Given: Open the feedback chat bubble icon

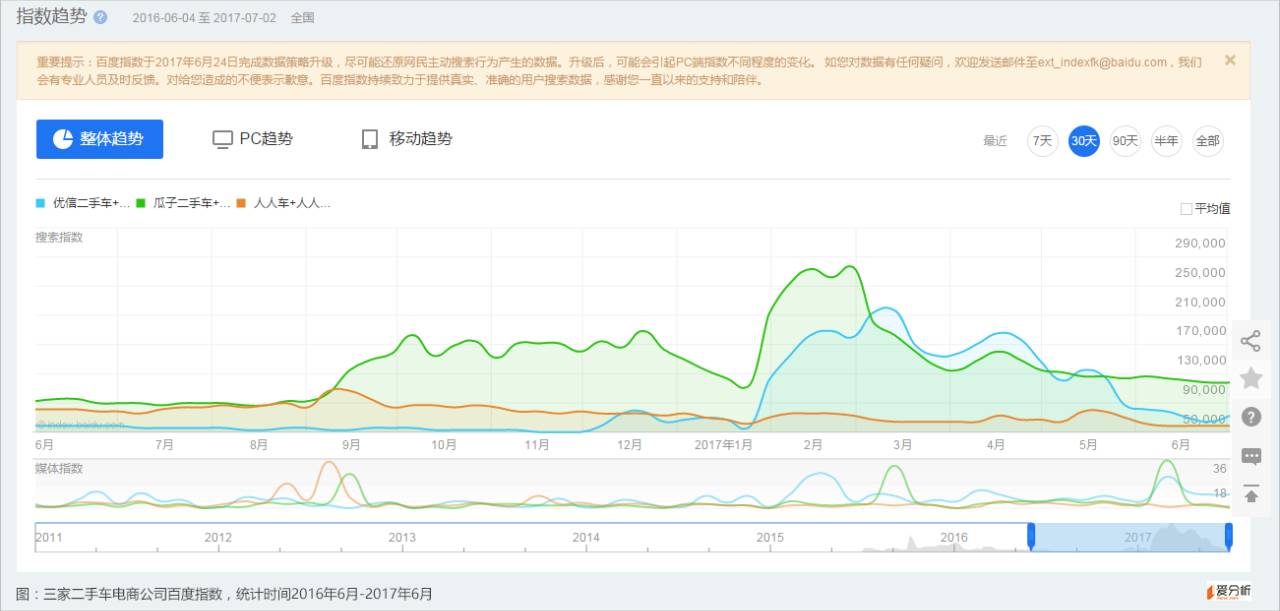Looking at the screenshot, I should 1250,456.
